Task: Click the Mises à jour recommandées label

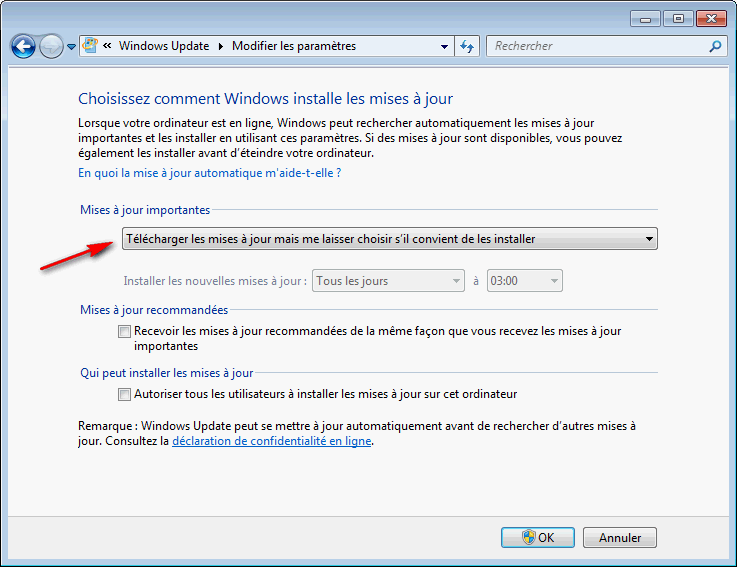Action: [x=154, y=310]
